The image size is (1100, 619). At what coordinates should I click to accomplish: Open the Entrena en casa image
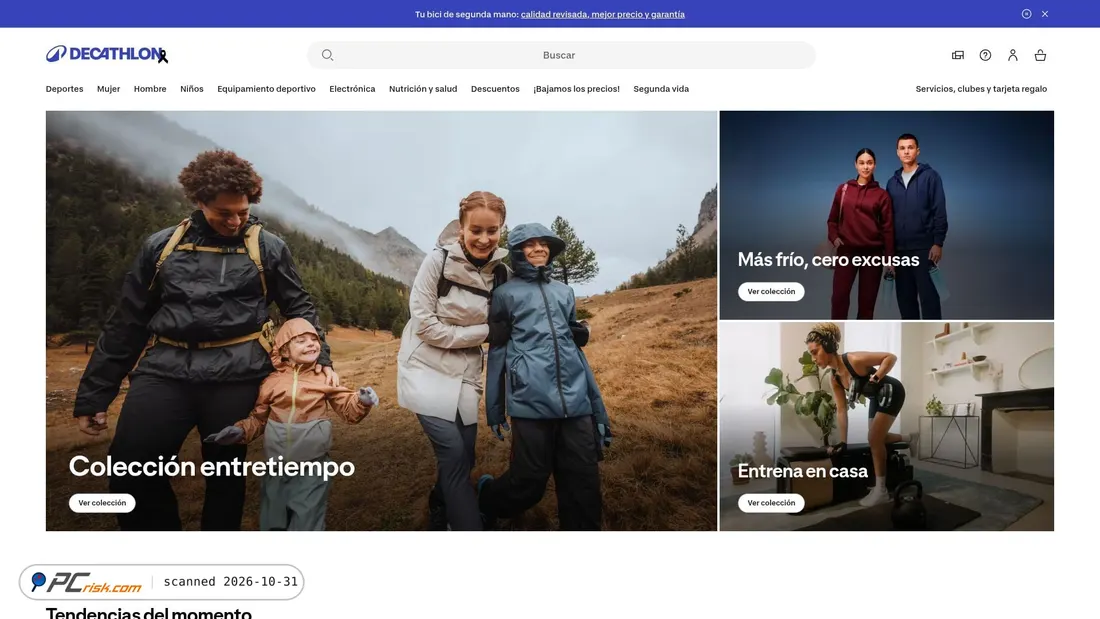[887, 427]
